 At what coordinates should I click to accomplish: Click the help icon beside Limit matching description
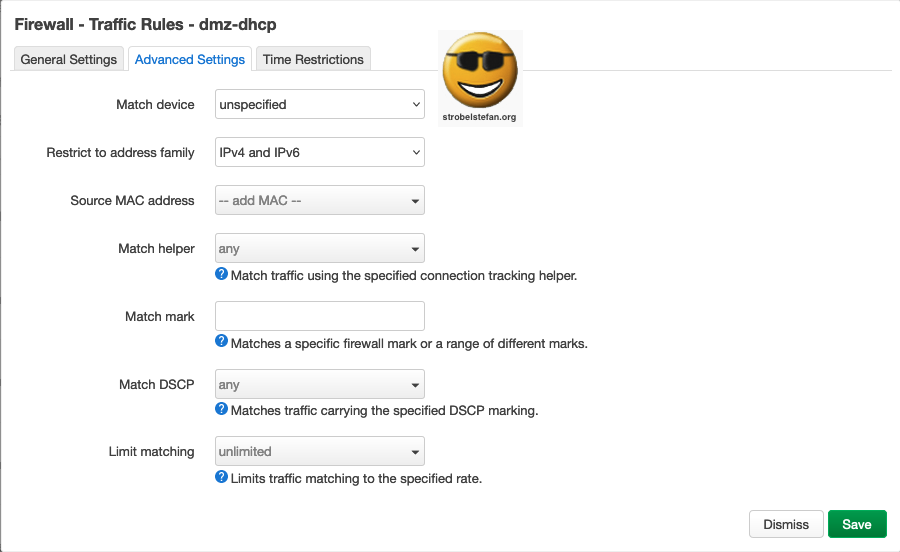[222, 478]
